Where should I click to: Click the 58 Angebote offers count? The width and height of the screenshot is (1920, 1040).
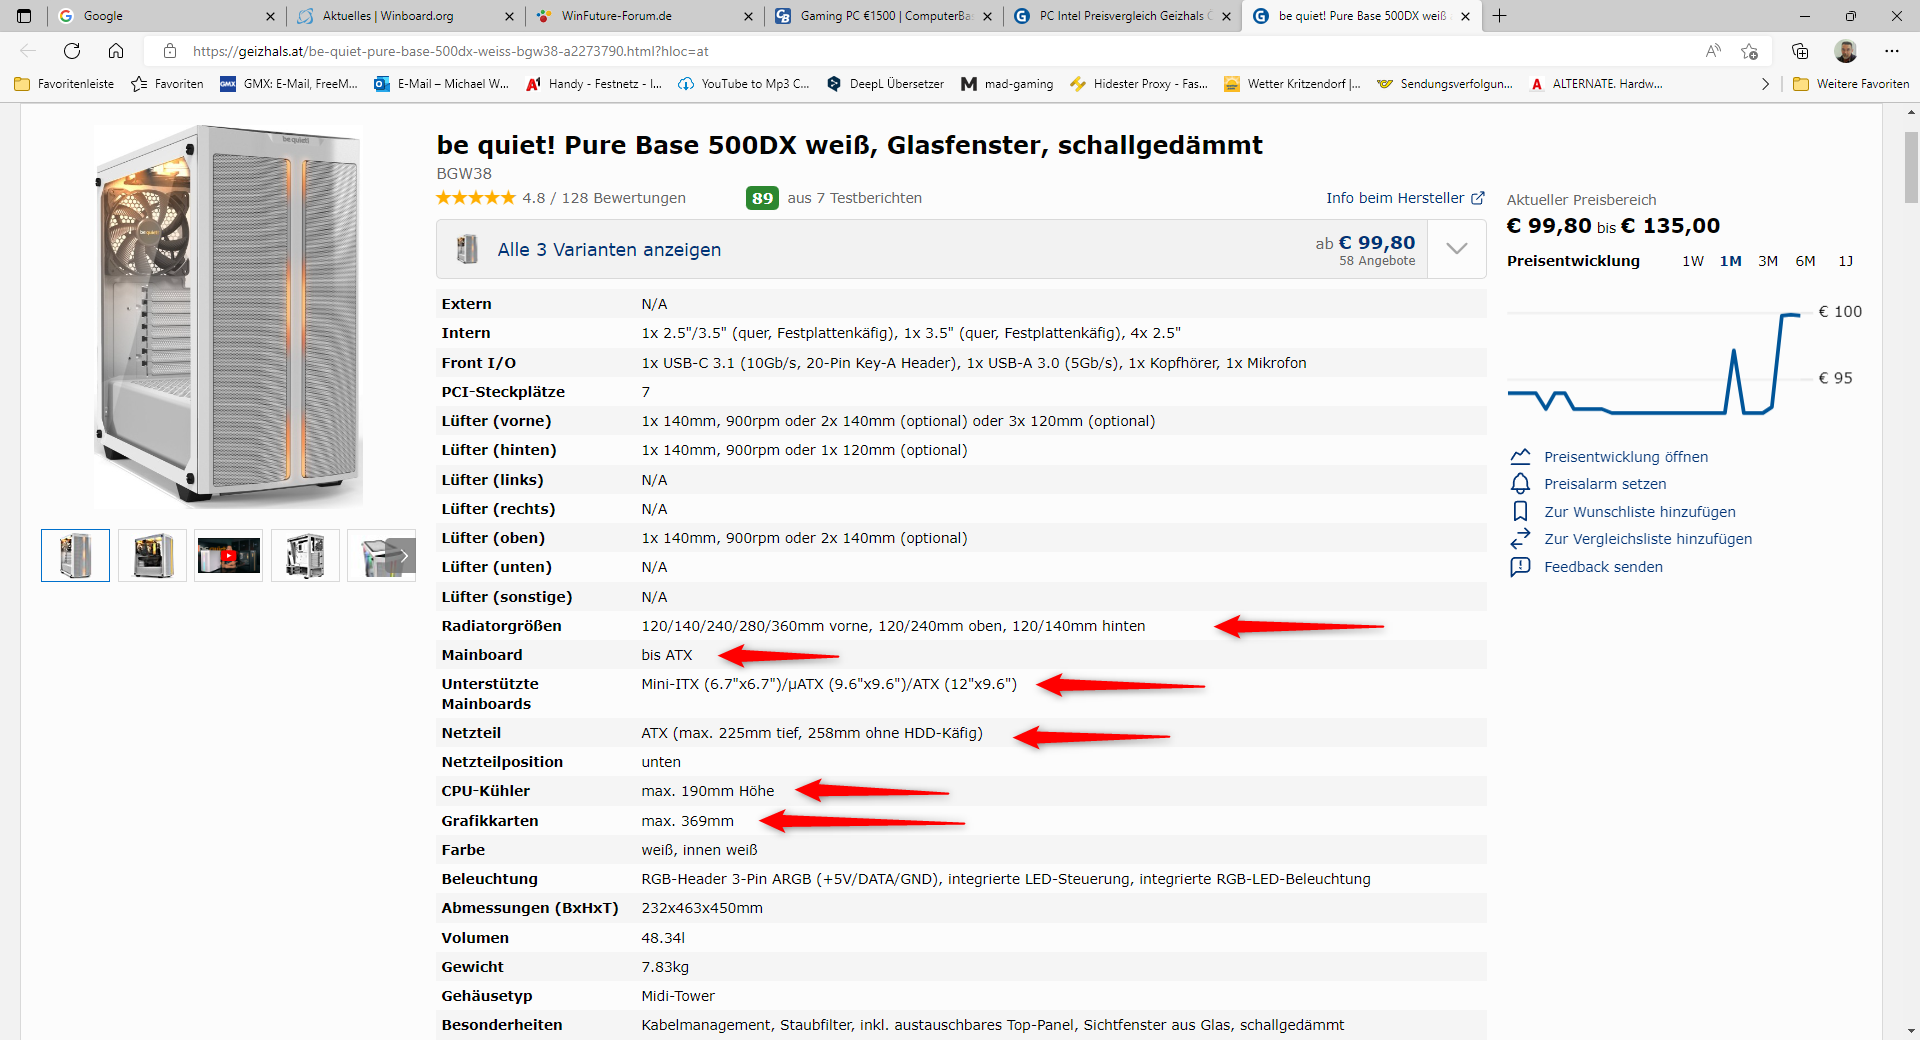pos(1377,261)
